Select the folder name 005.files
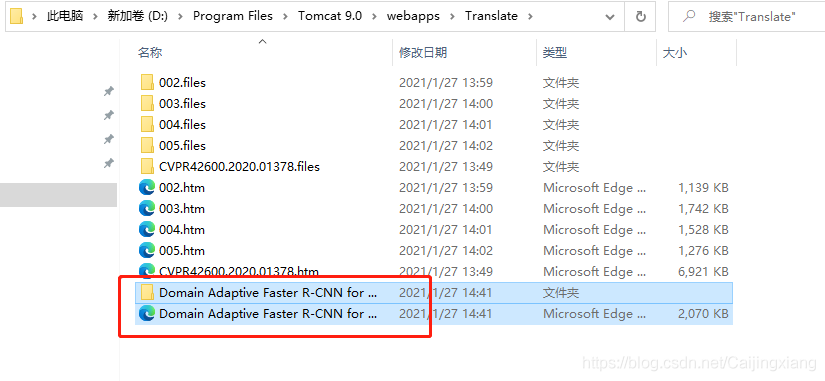 coord(182,146)
